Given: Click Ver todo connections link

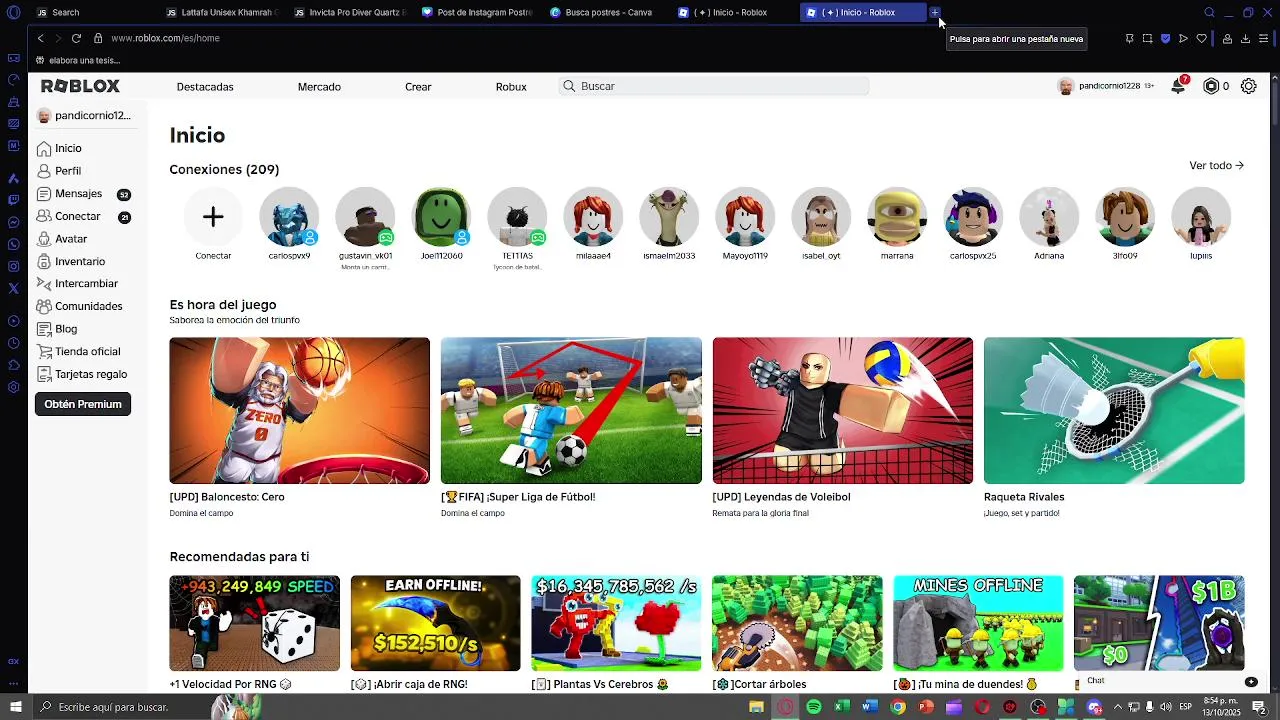Looking at the screenshot, I should pos(1216,166).
